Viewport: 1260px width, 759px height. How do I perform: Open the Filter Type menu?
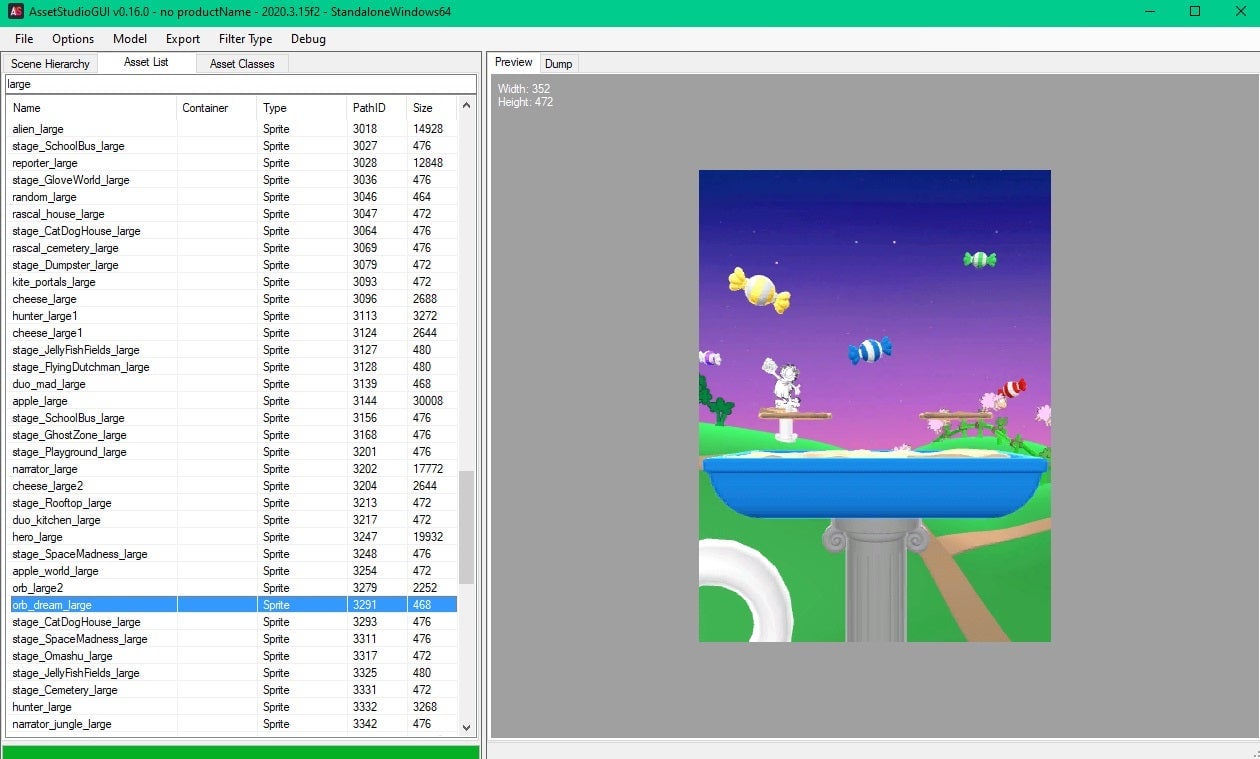(245, 39)
